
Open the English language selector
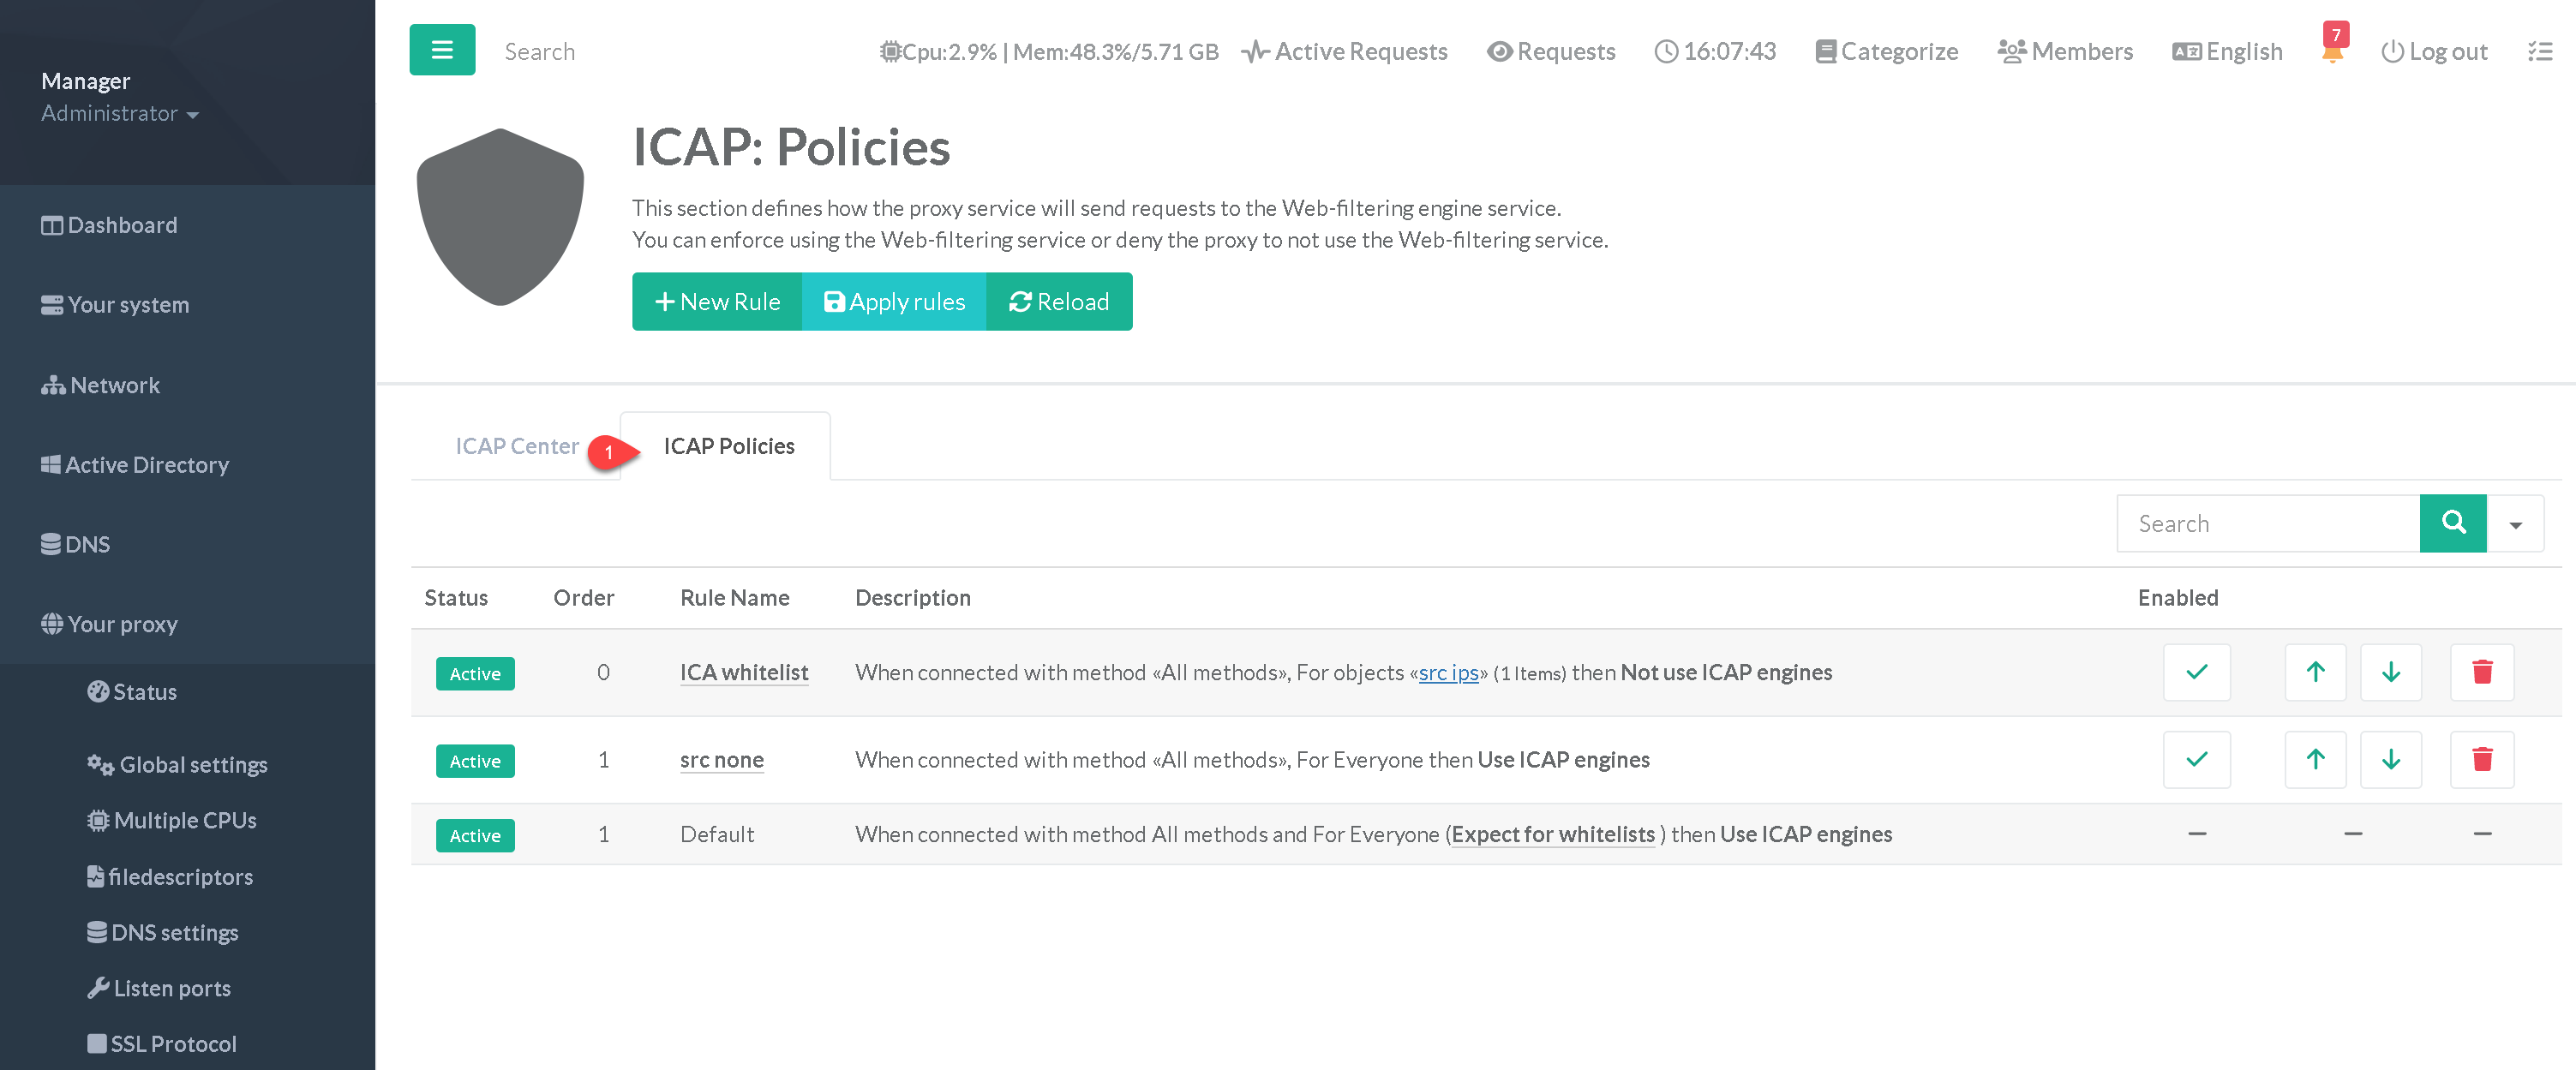point(2227,52)
